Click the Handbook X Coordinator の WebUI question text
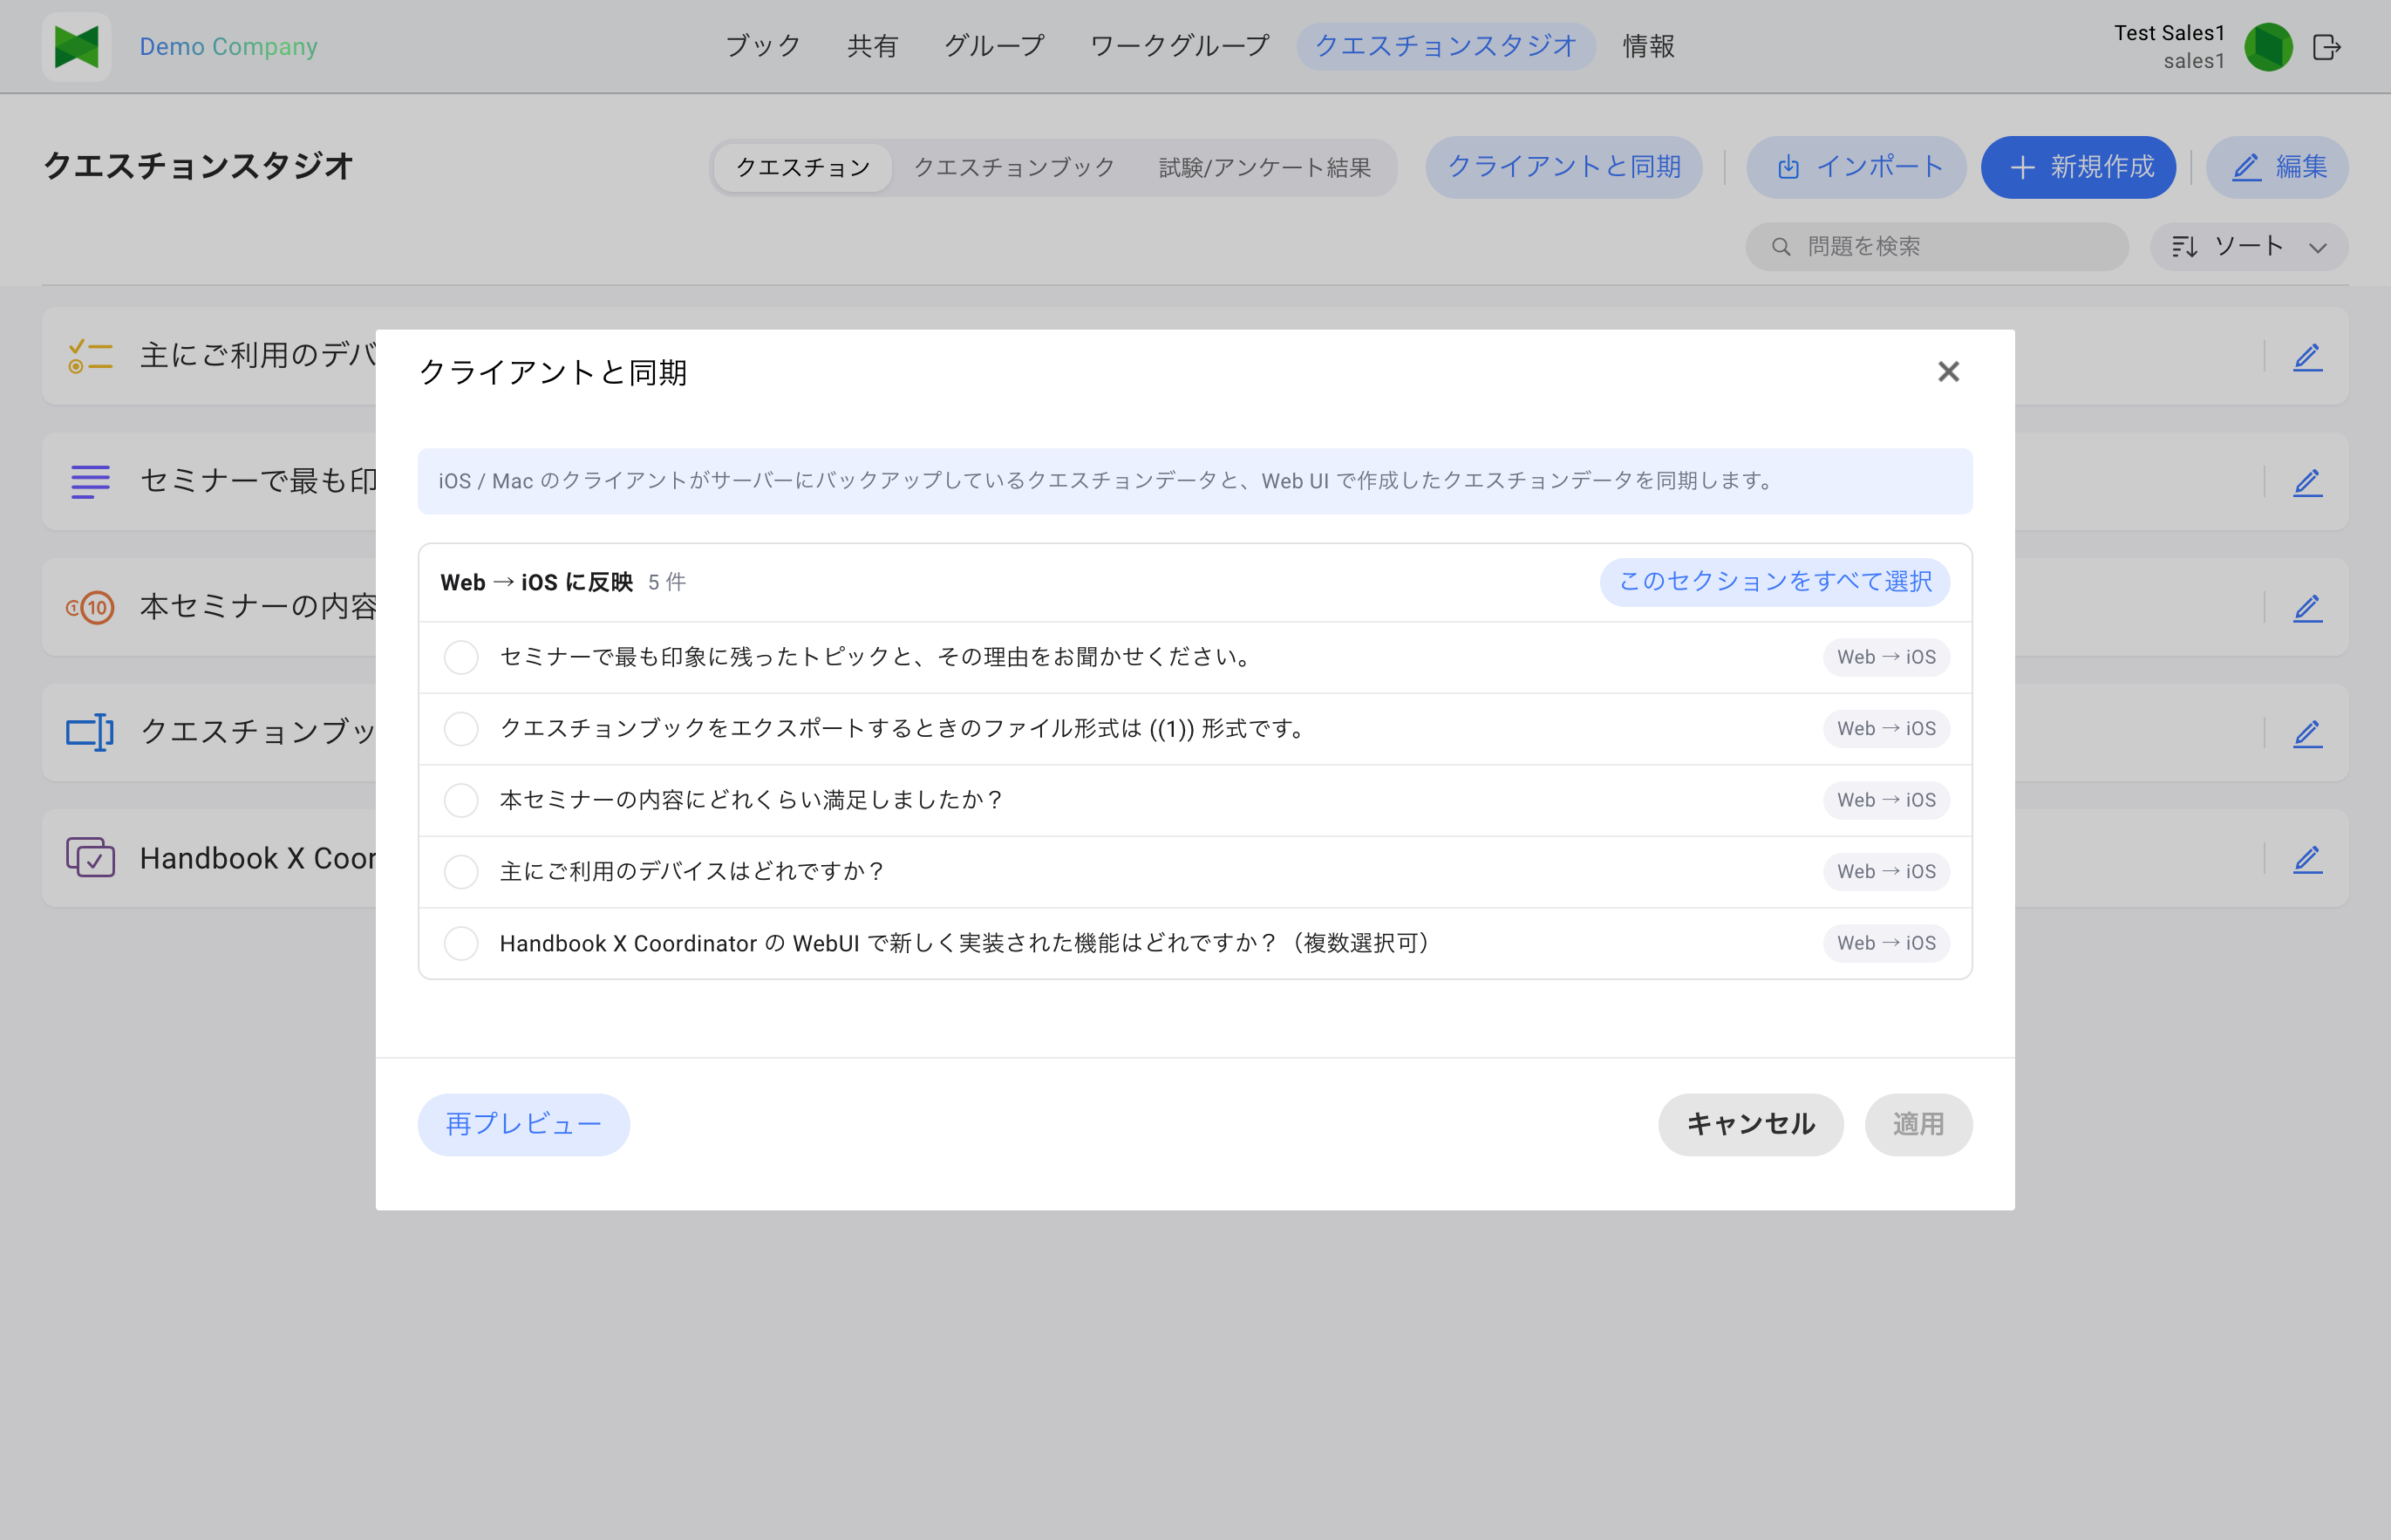Screen dimensions: 2391x1540 (968, 943)
